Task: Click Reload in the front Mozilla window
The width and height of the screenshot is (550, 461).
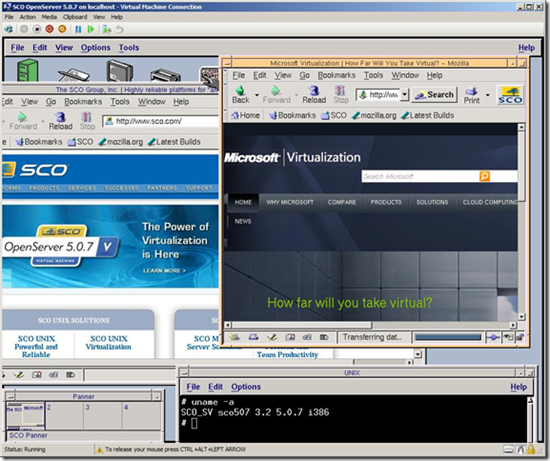Action: coord(314,95)
